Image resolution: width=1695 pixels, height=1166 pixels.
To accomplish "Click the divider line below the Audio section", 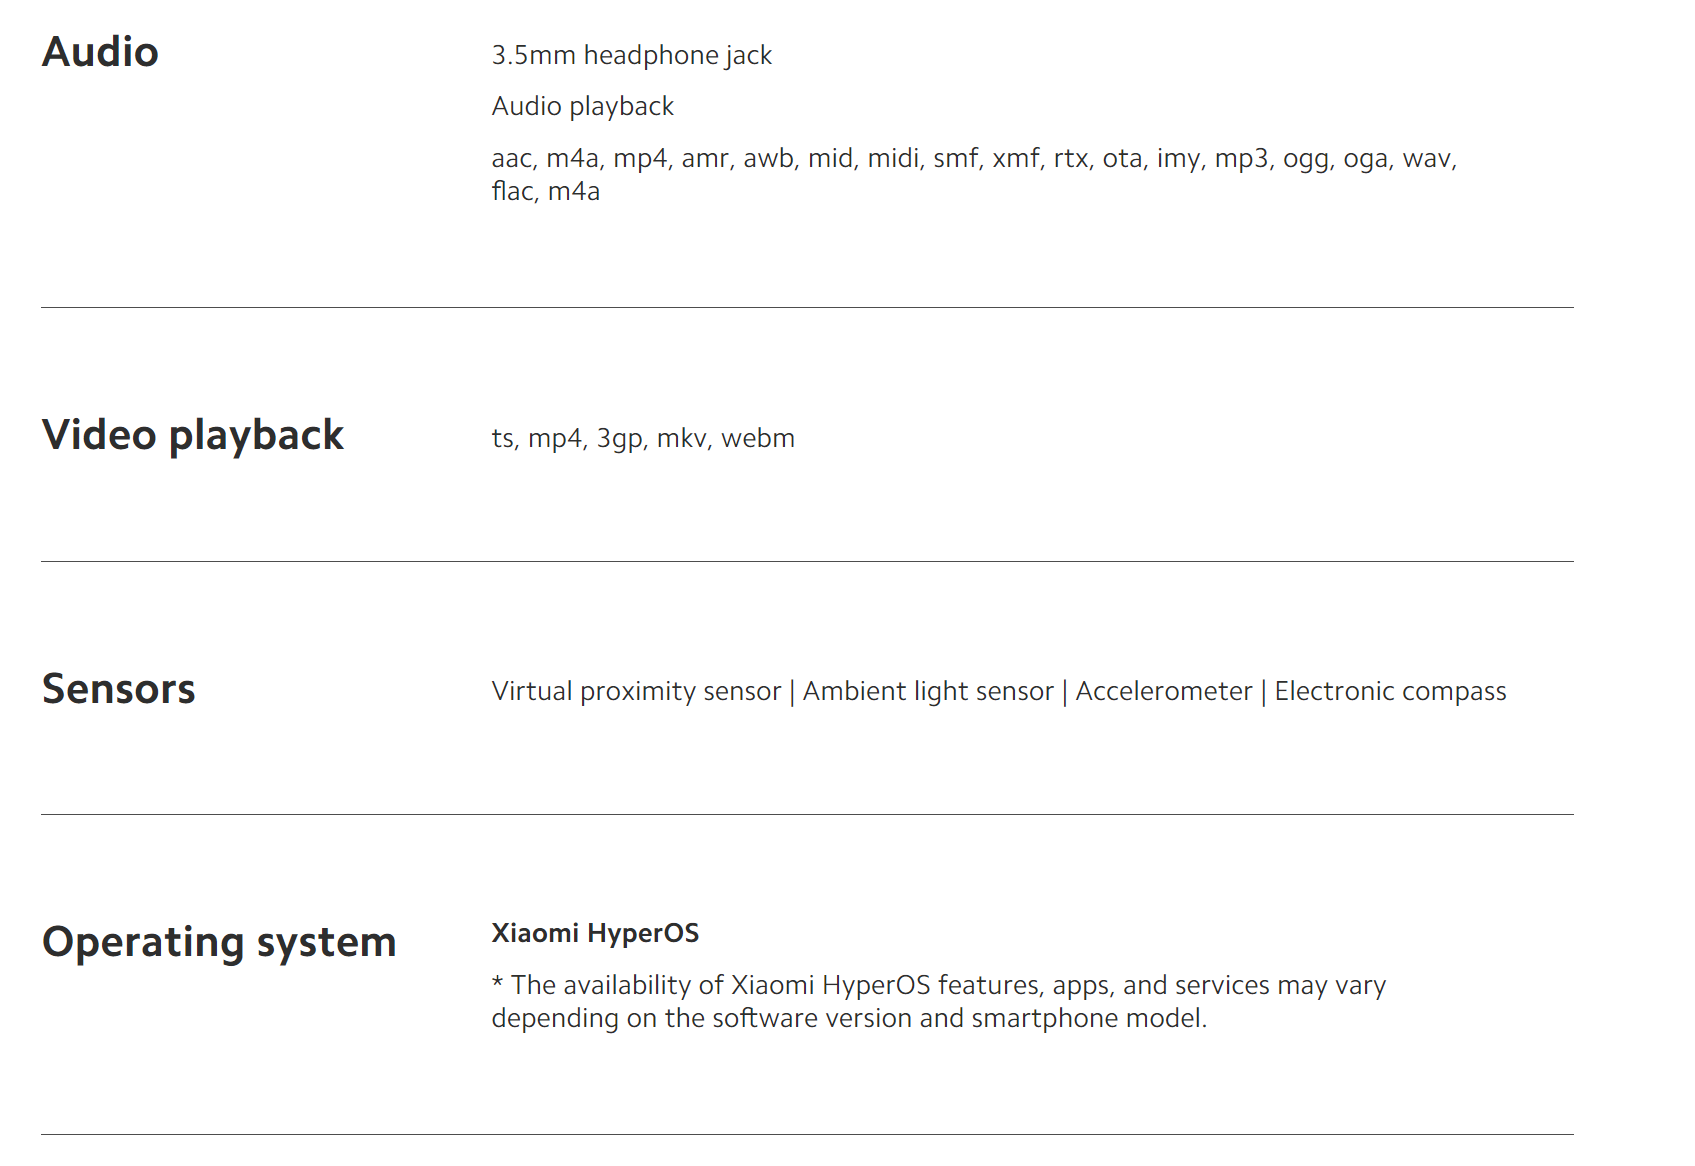I will tap(807, 307).
